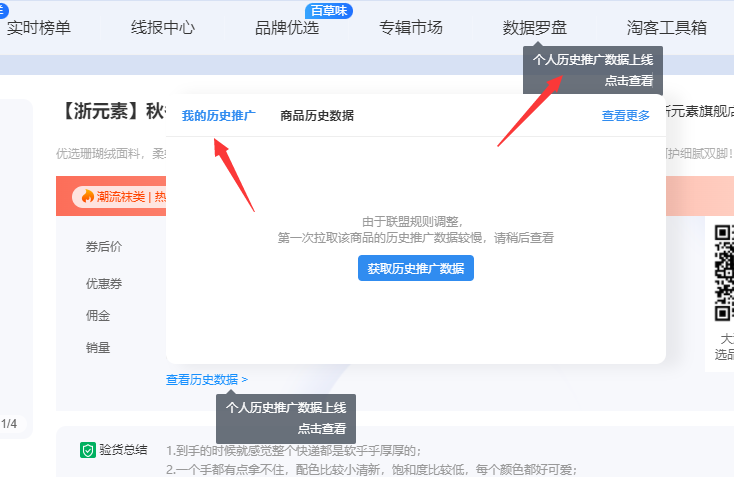
Task: Open 品牌优选 in the navigation bar
Action: [287, 28]
